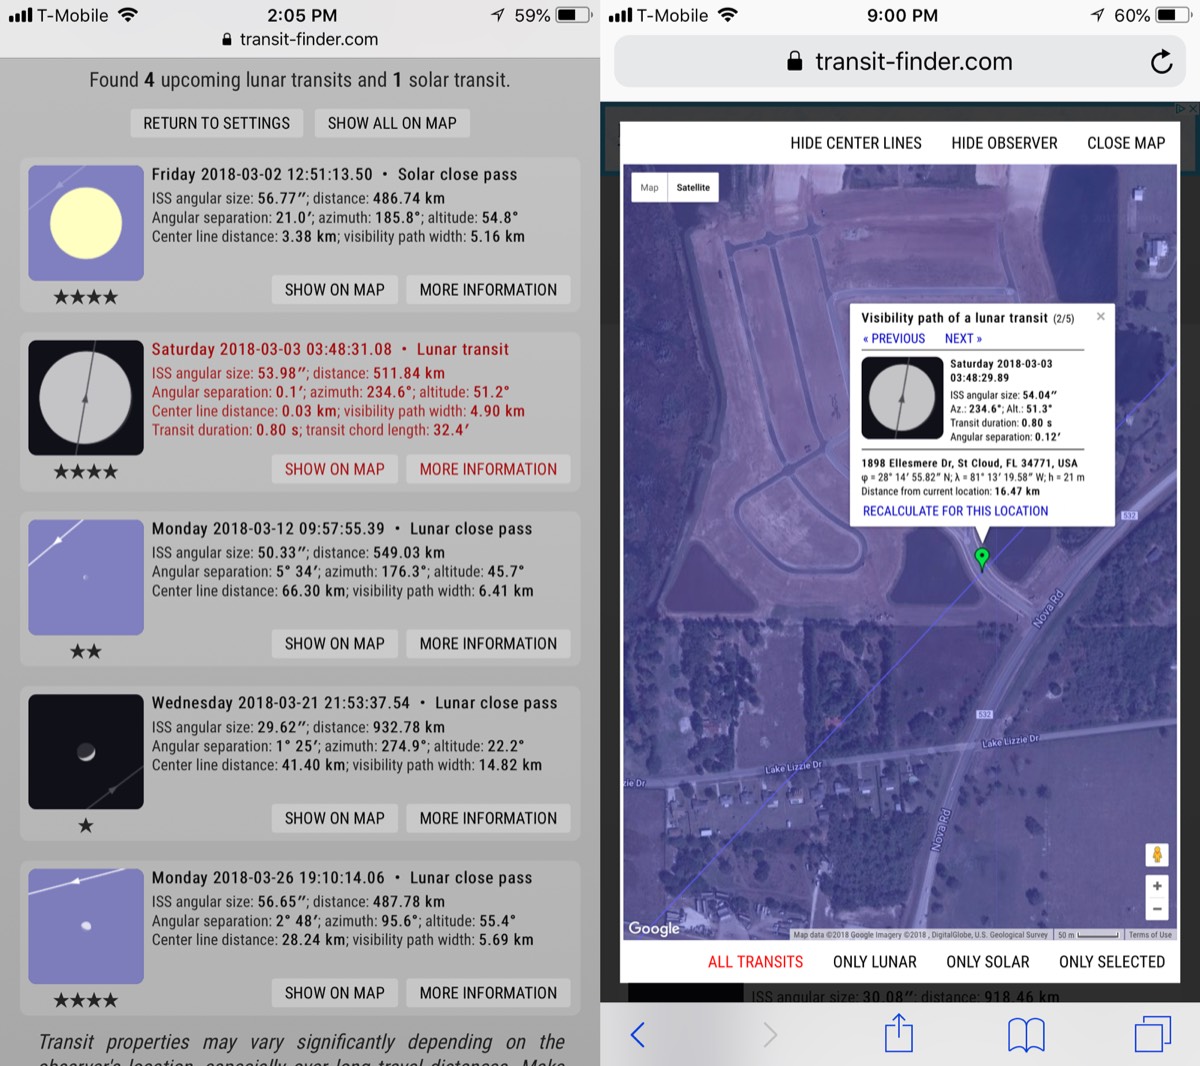Show Monday 03-12 lunar pass on map
1200x1066 pixels.
point(334,644)
